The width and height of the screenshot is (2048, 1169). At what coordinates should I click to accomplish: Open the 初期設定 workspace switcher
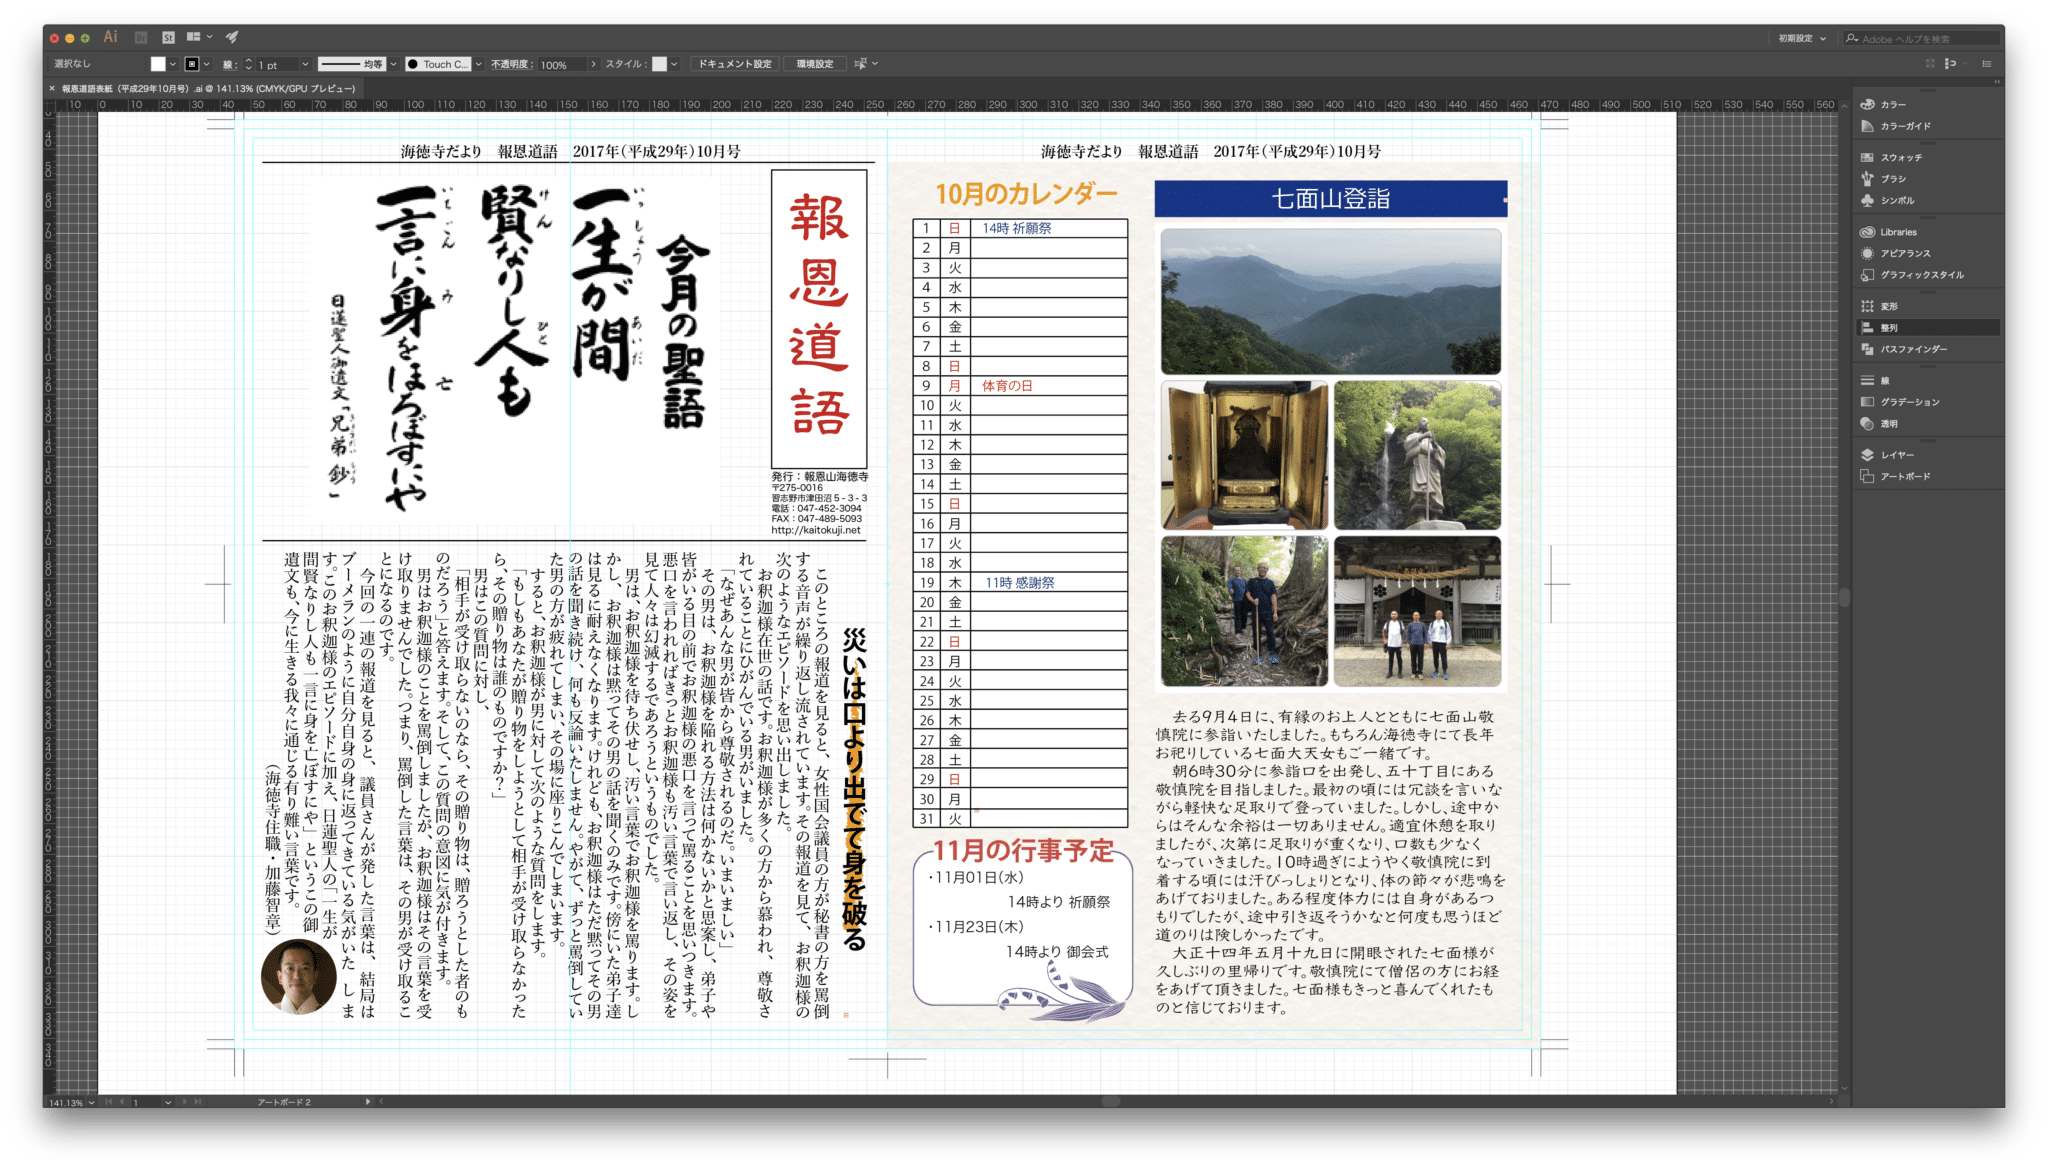click(x=1801, y=38)
